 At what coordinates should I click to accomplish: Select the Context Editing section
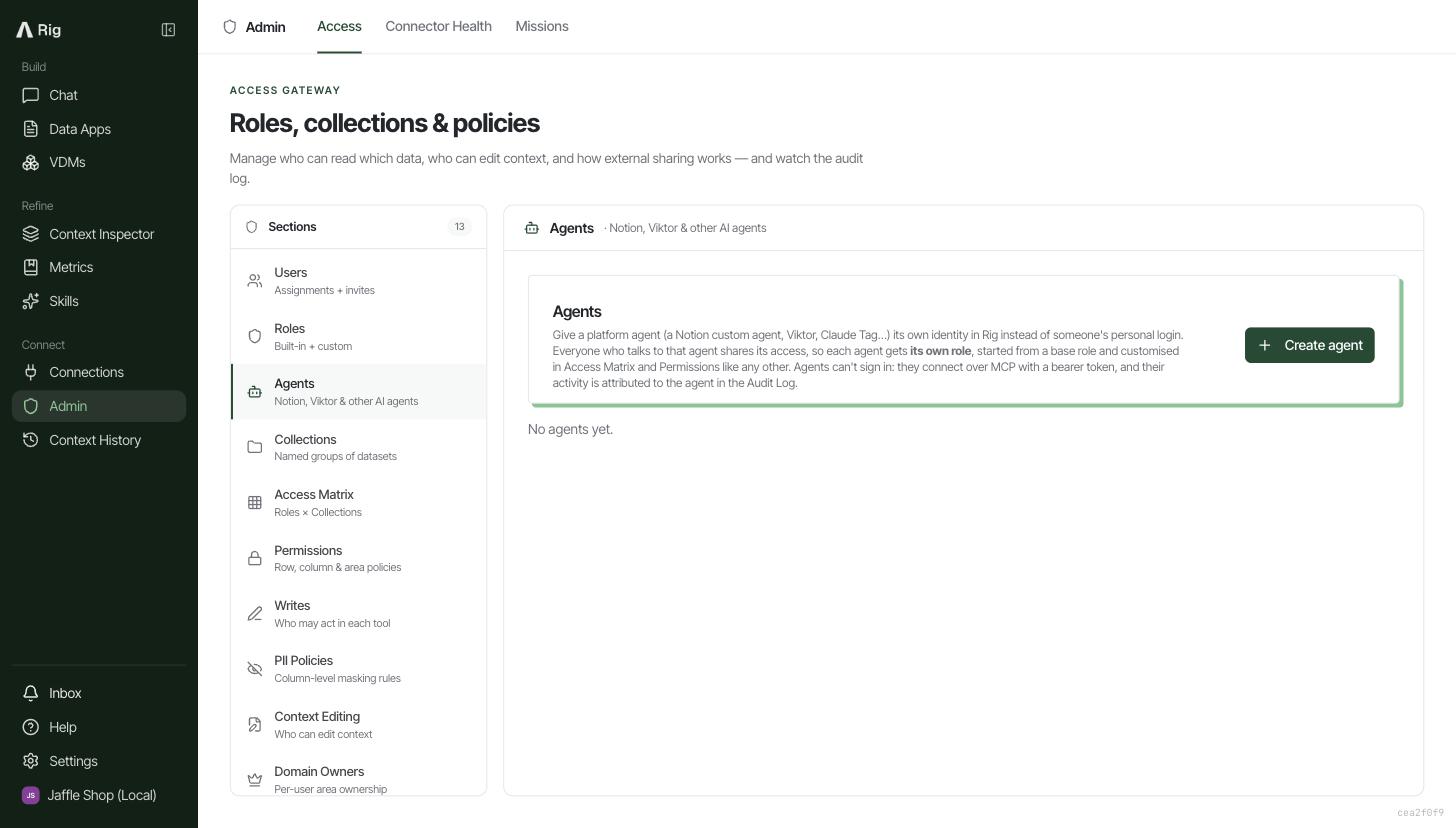358,724
